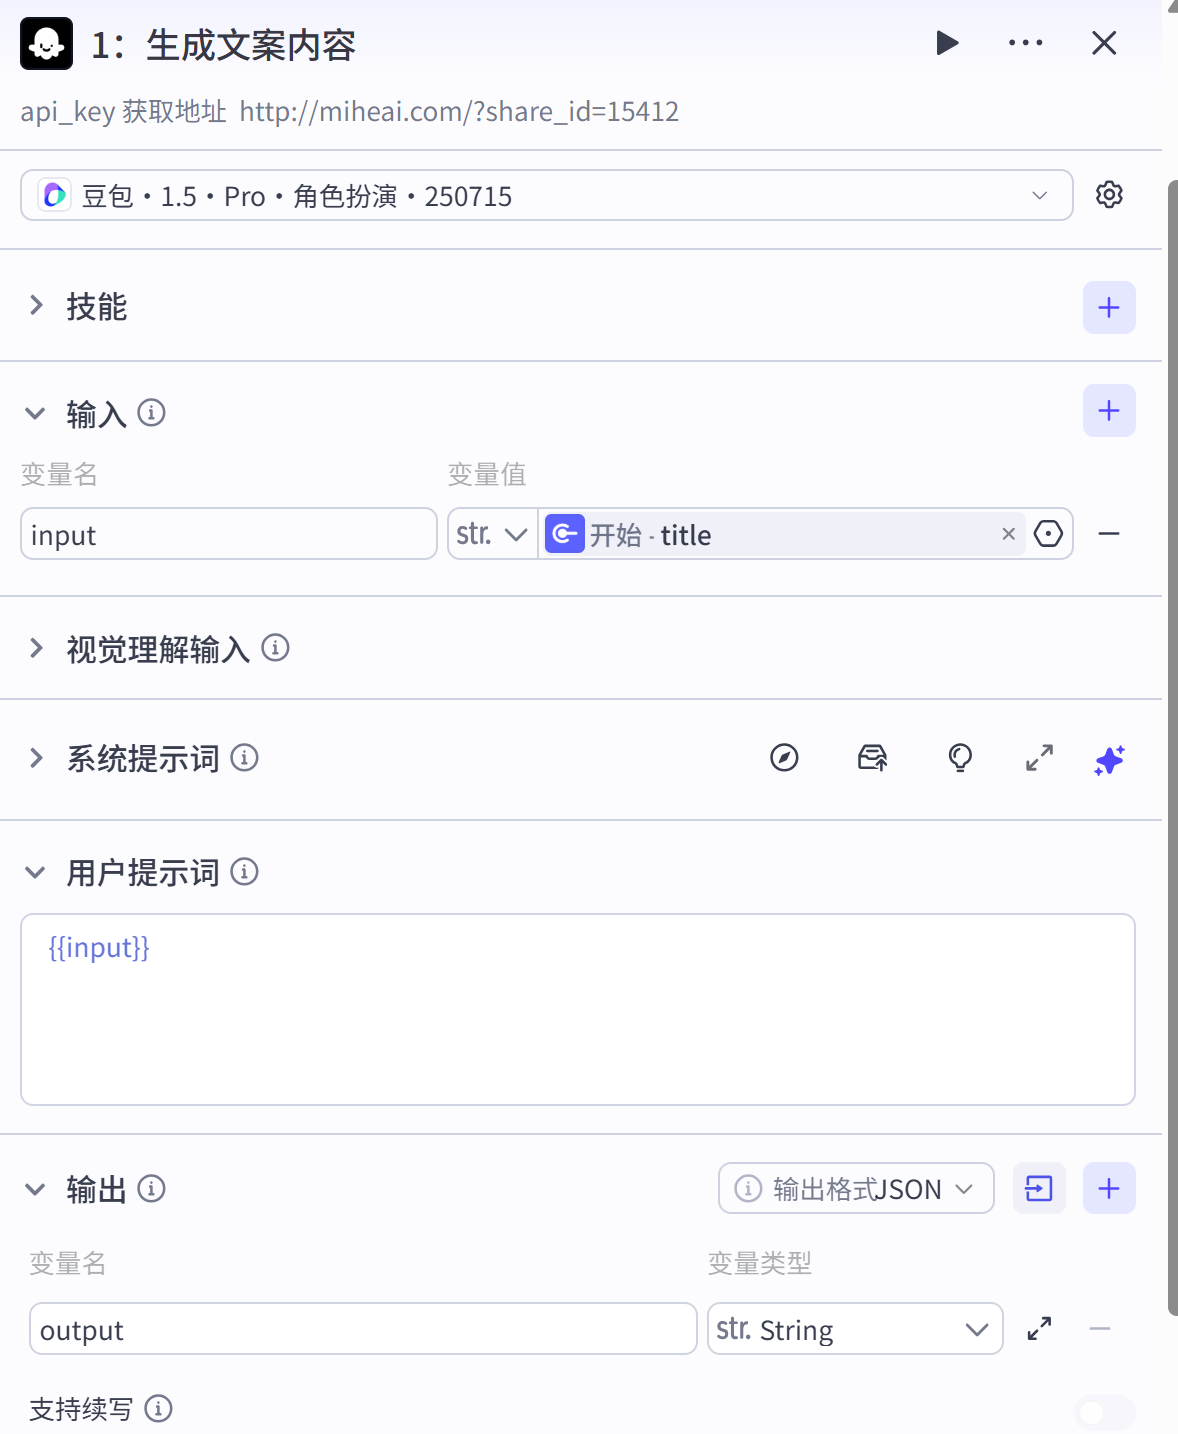
Task: Show info tooltip for 输入
Action: point(151,412)
